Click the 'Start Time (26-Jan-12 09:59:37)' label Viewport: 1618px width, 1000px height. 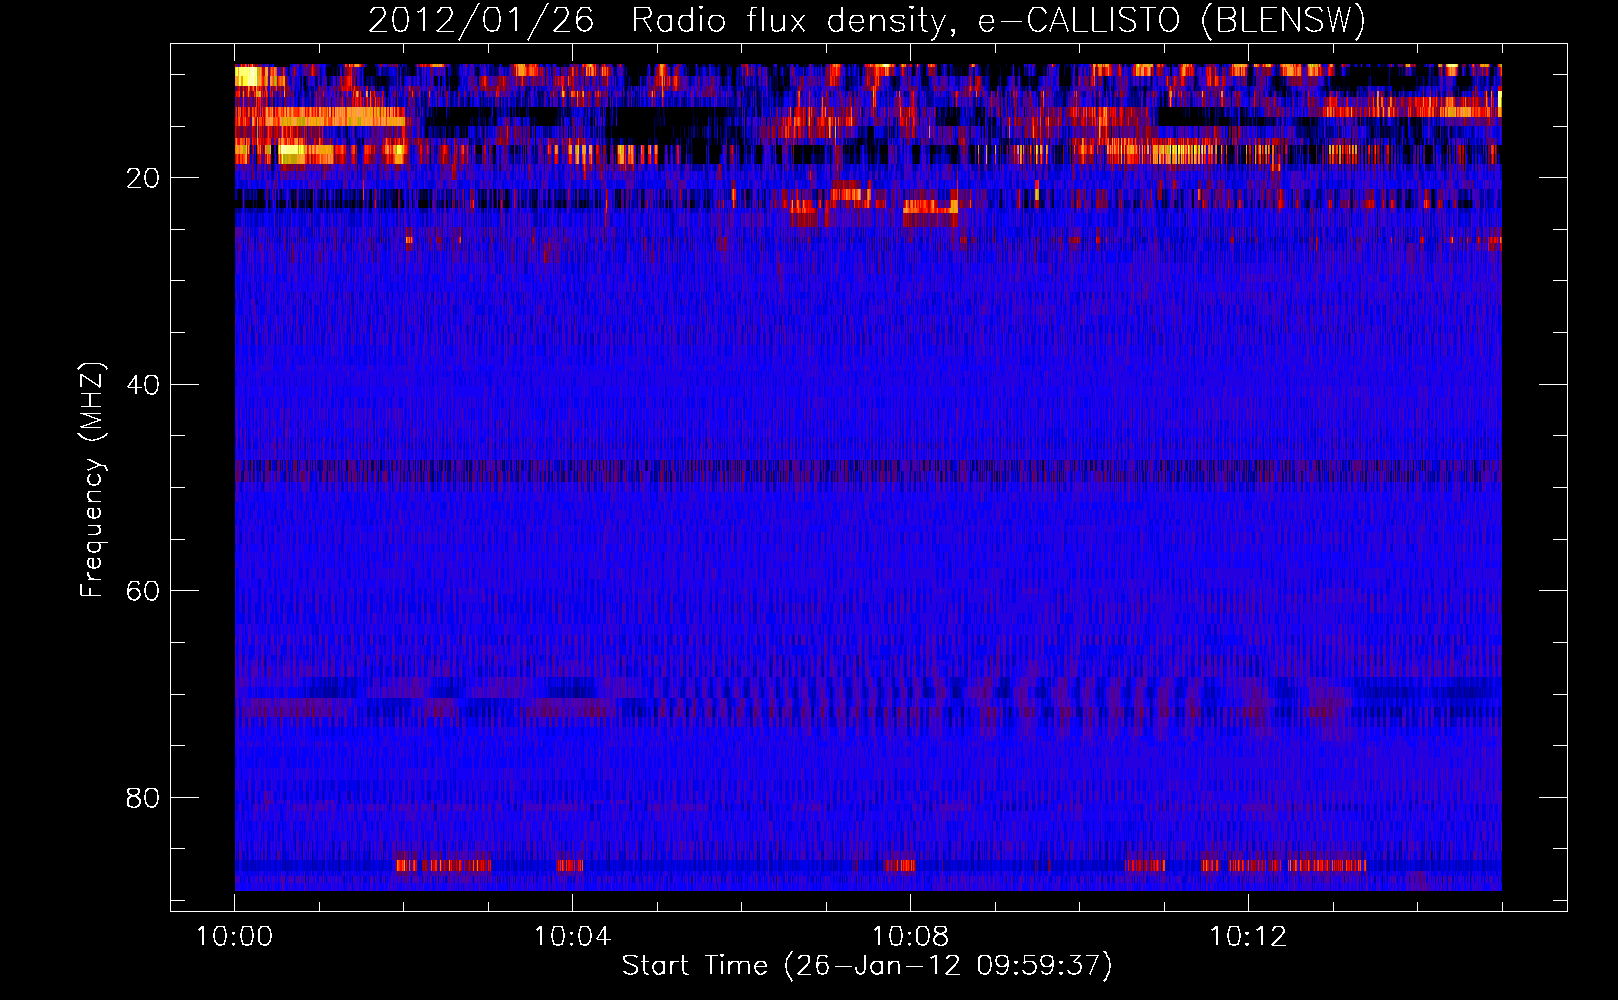867,966
